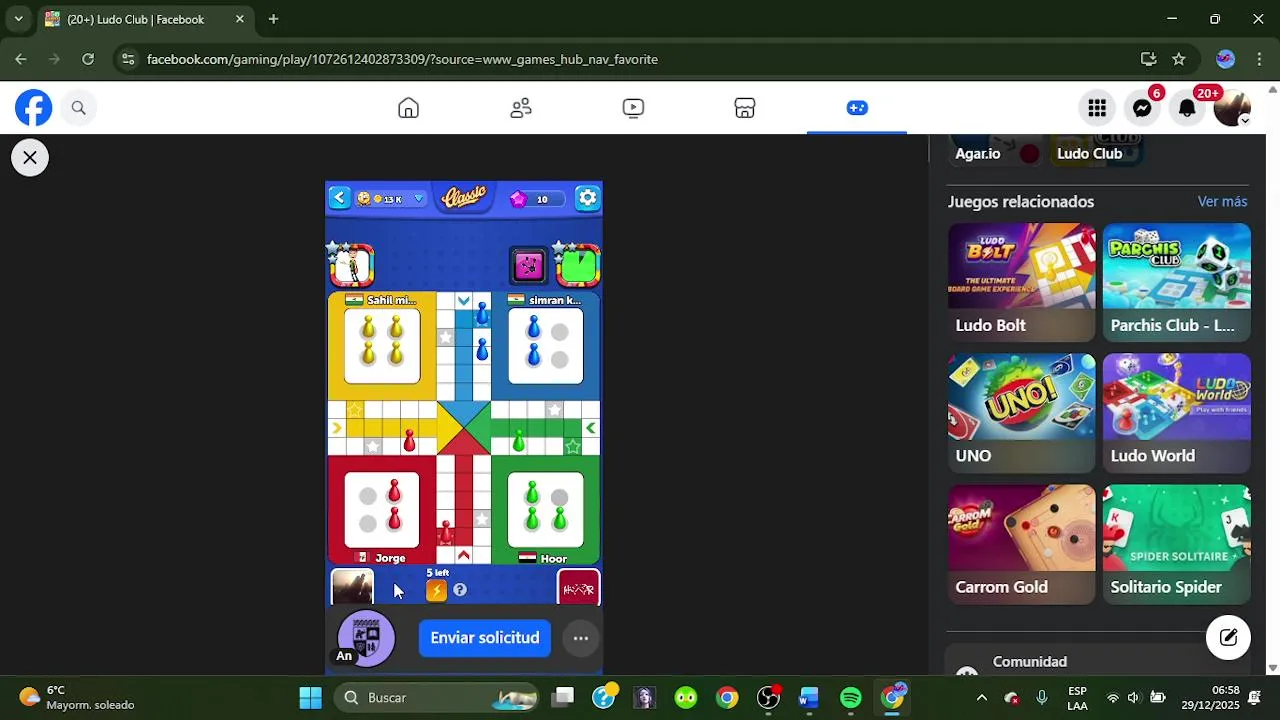Open the tab search dropdown
Viewport: 1280px width, 720px height.
pos(18,19)
